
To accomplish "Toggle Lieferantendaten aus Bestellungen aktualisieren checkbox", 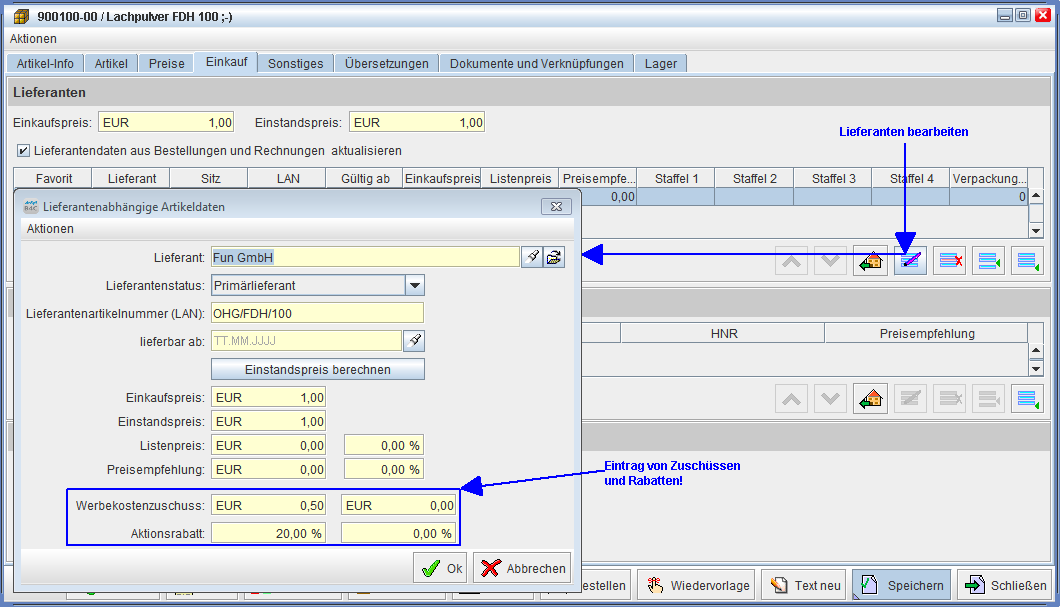I will [23, 151].
